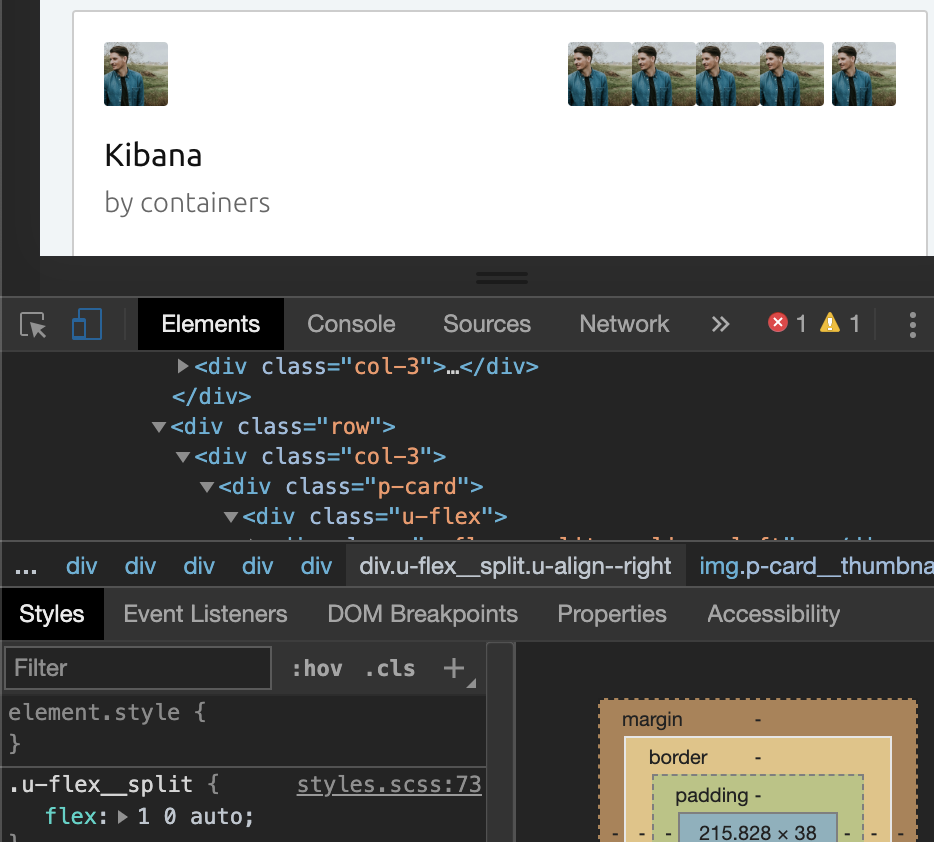This screenshot has height=842, width=934.
Task: Click inside the styles Filter field
Action: point(137,668)
